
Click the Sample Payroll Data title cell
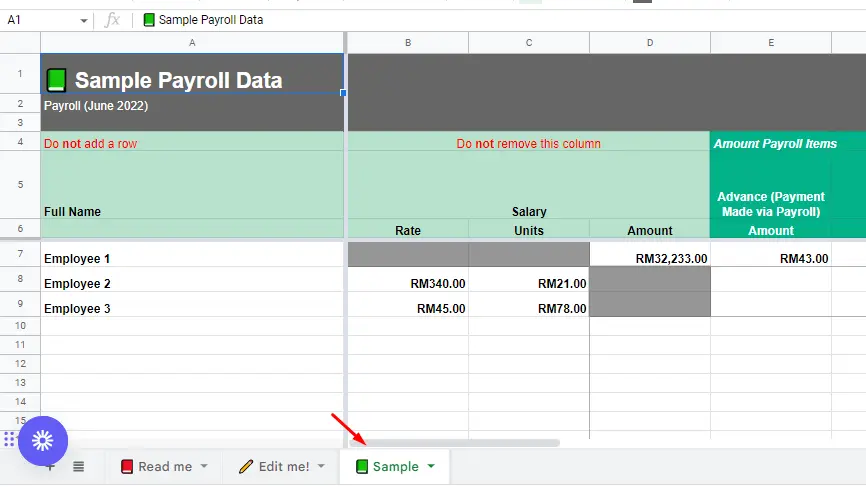tap(192, 73)
